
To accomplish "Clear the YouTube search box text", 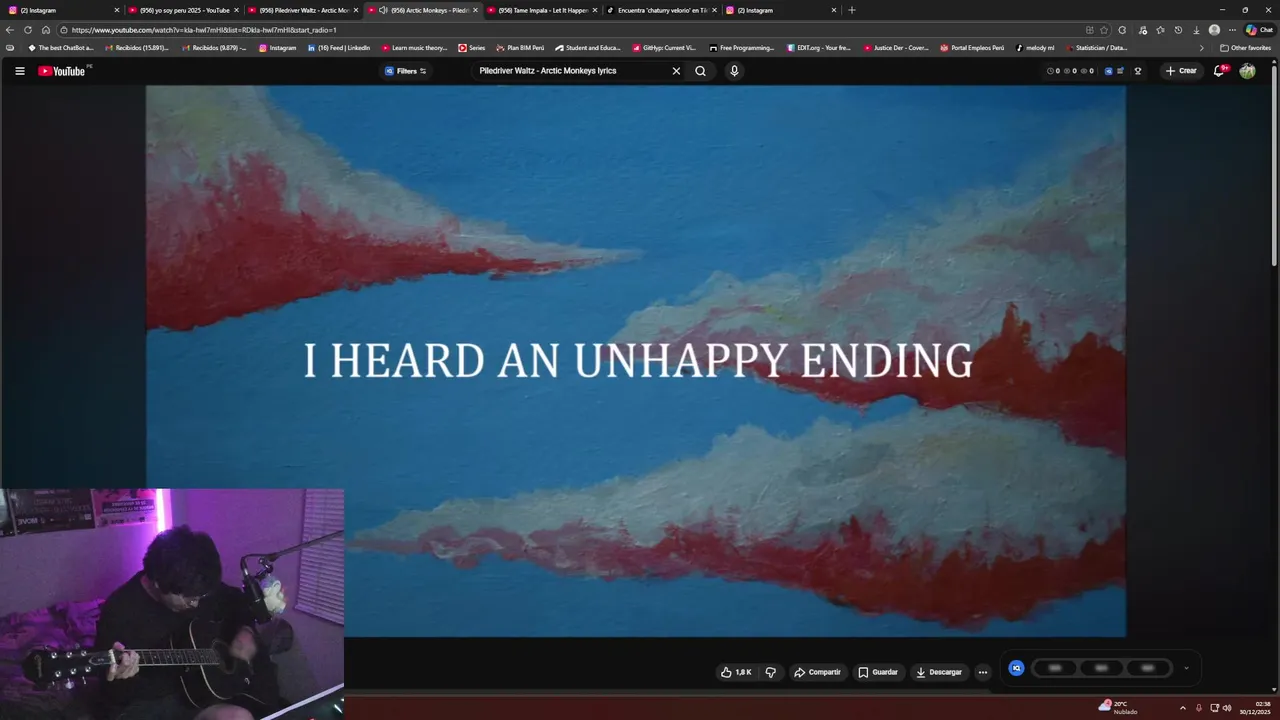I will coord(676,71).
